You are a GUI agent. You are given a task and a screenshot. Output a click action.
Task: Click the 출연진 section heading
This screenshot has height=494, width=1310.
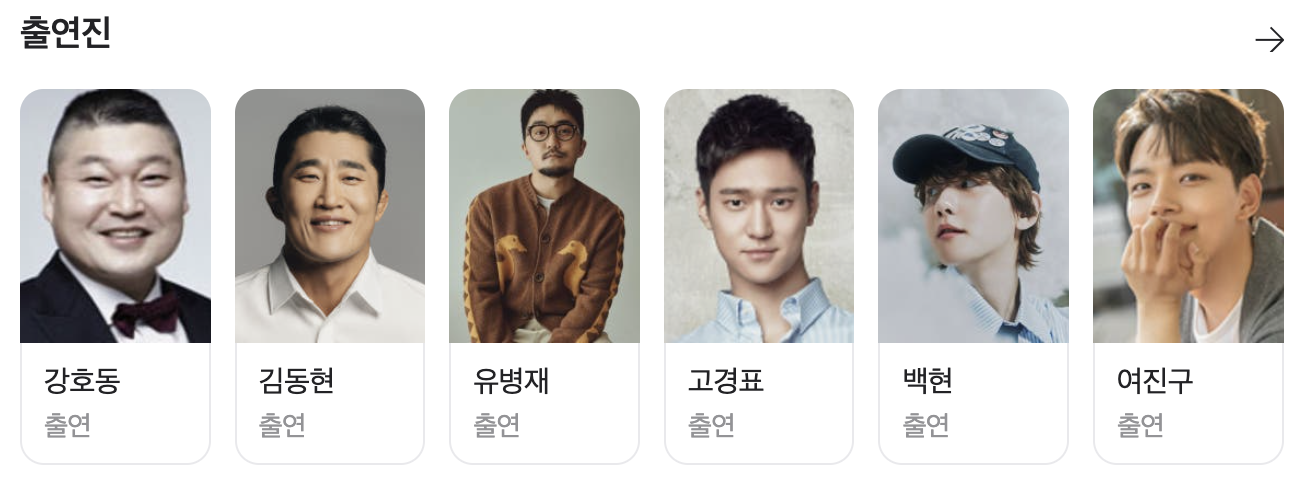coord(65,34)
